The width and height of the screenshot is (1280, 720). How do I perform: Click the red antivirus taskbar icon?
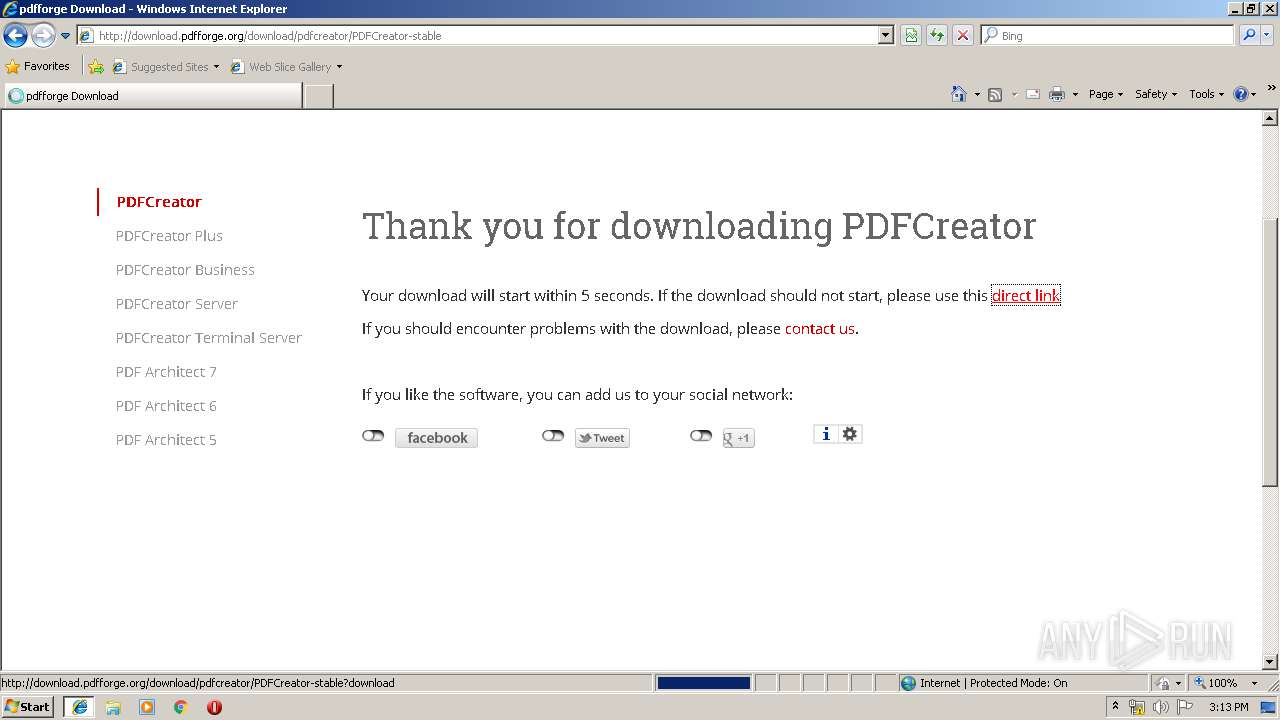click(214, 707)
